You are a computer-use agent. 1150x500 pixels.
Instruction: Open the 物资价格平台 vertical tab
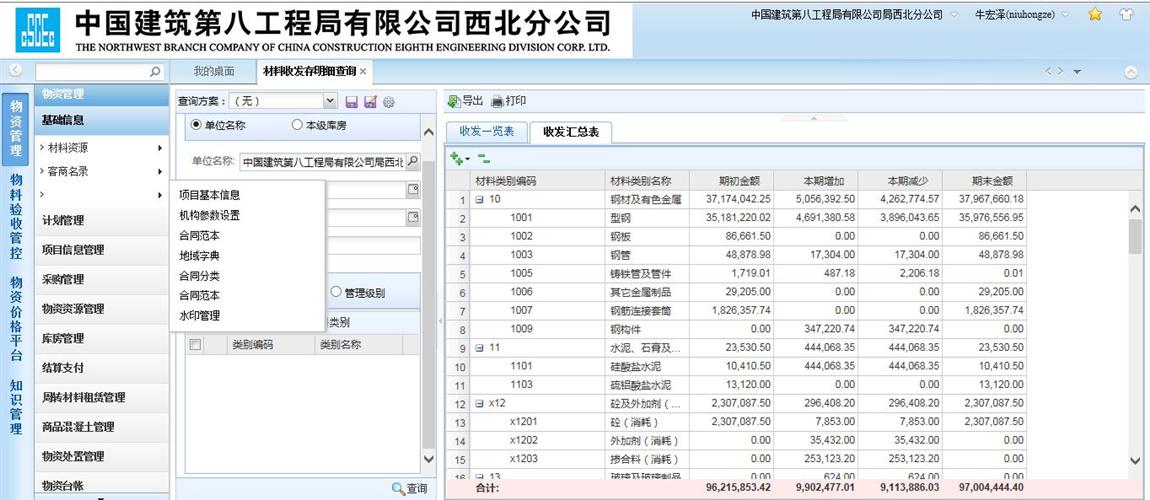tap(16, 319)
